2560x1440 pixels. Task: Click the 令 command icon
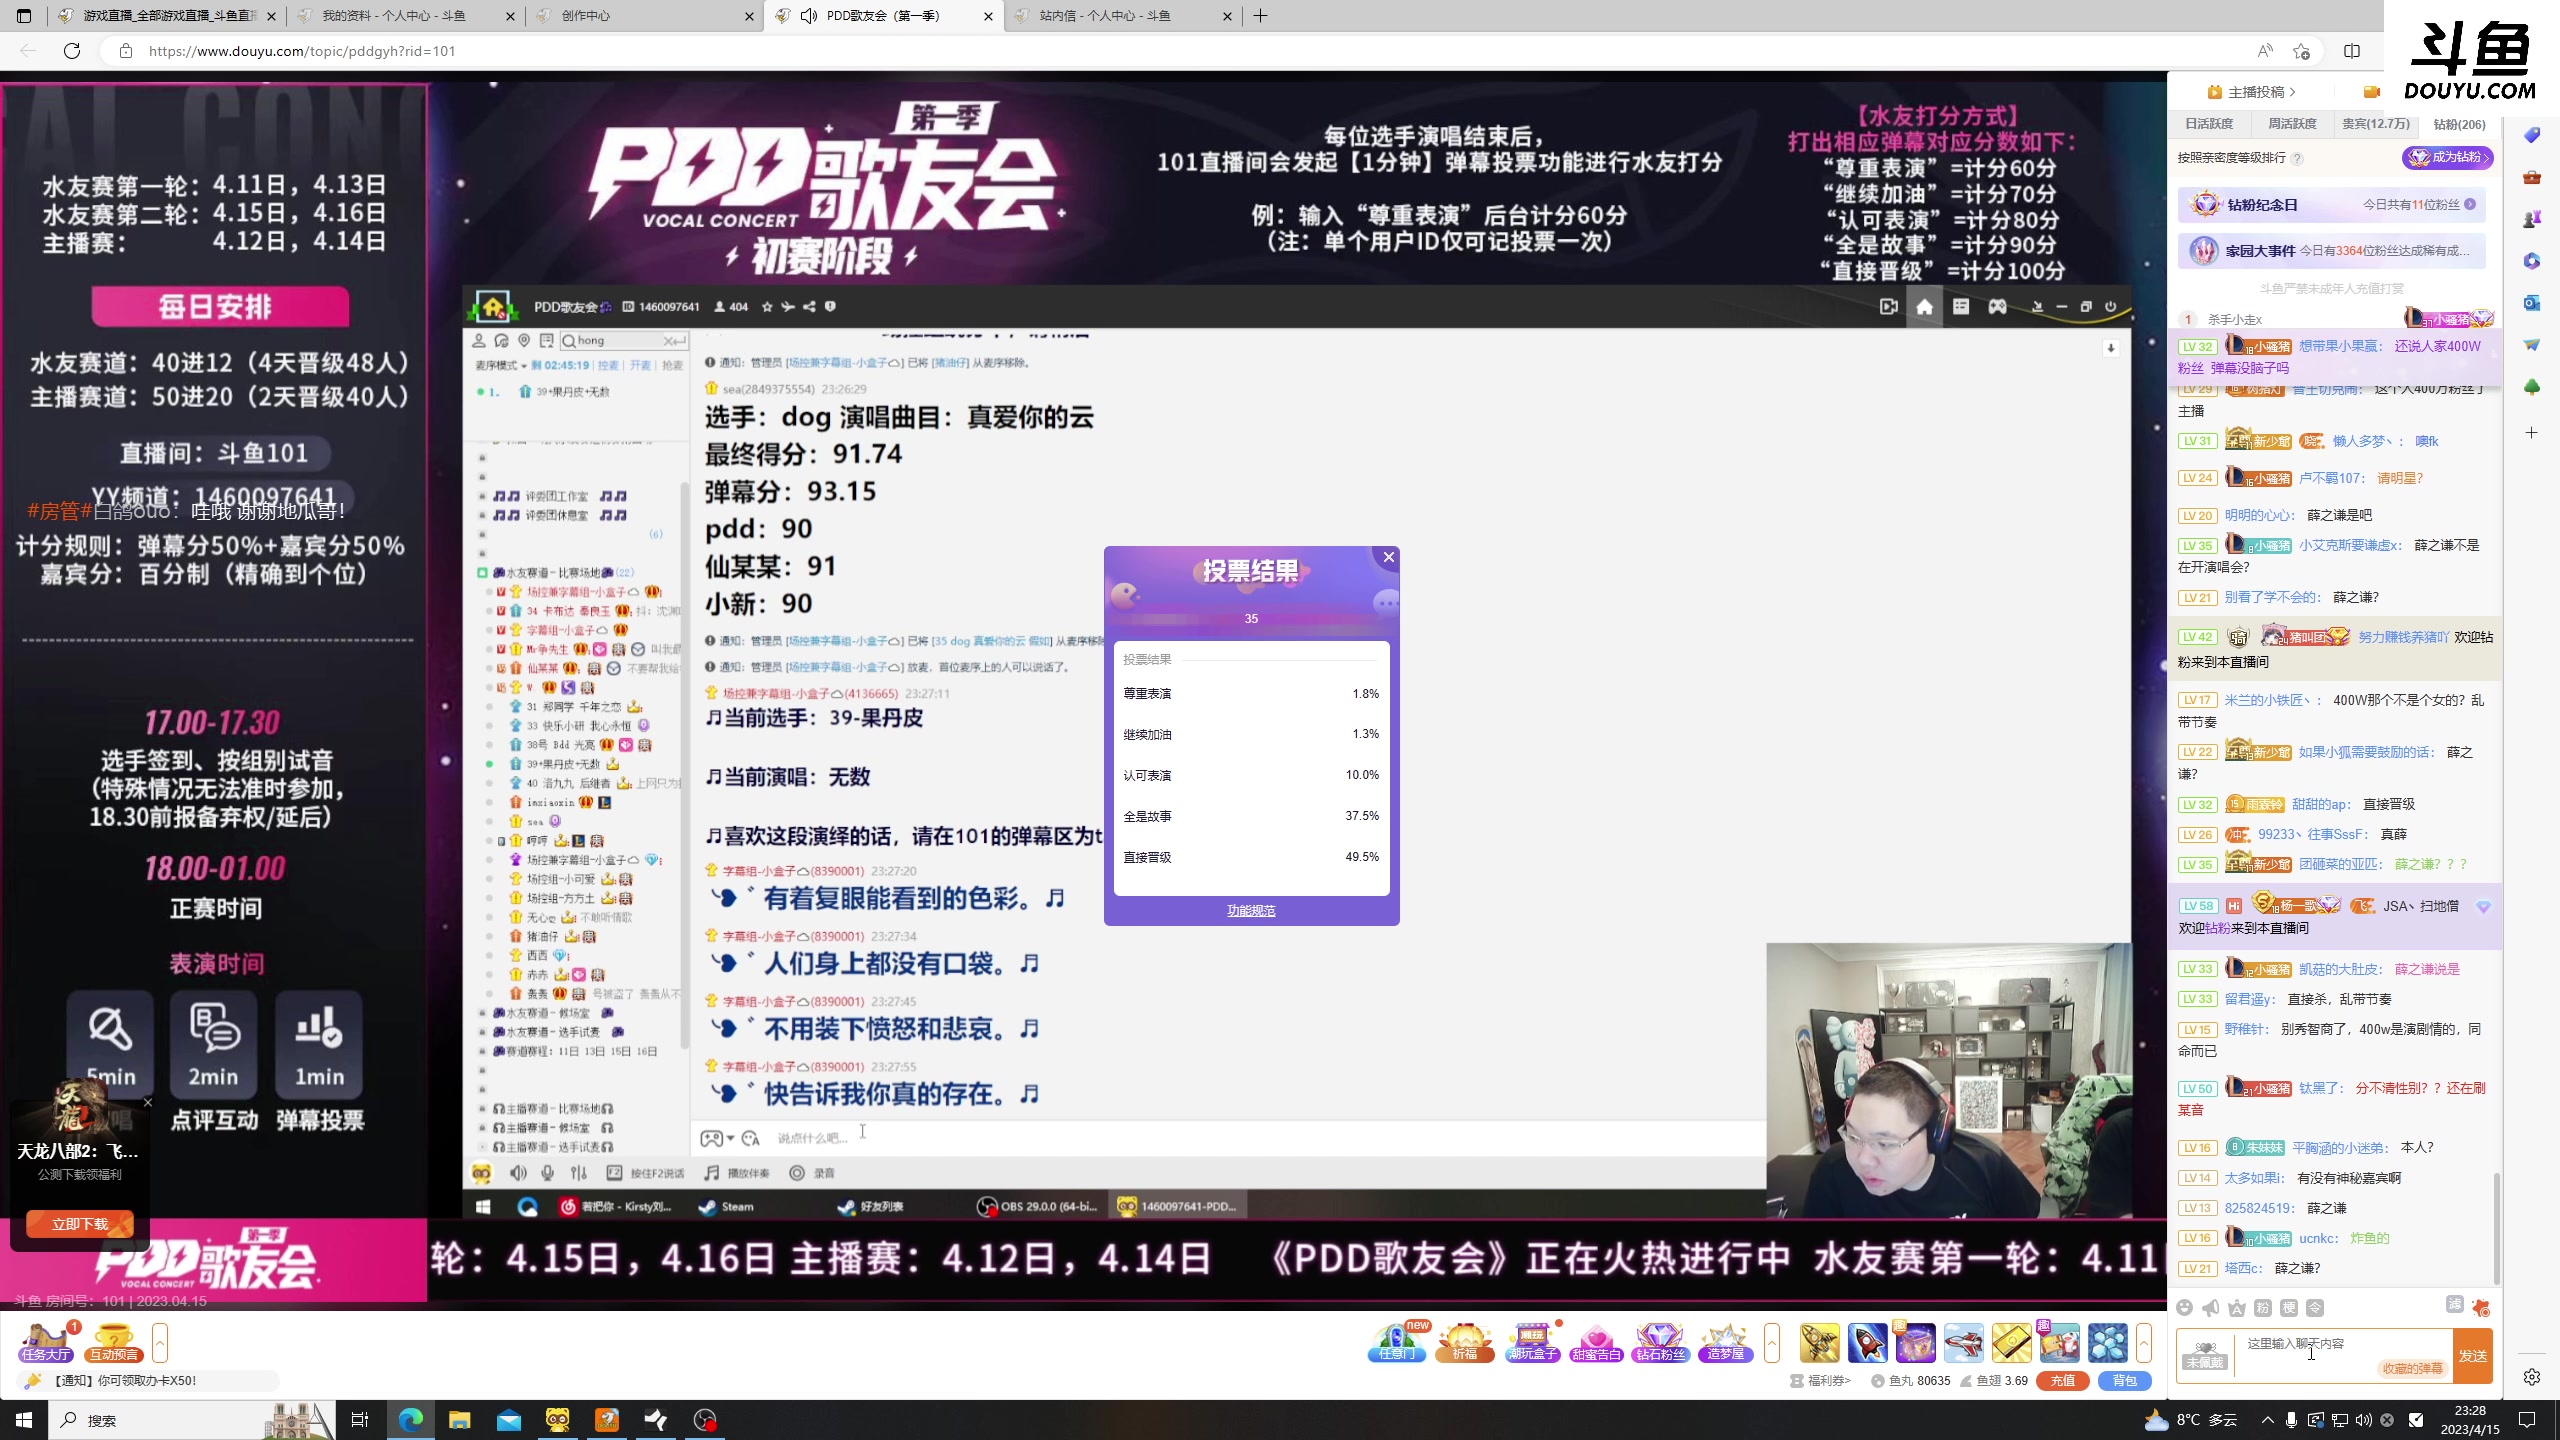tap(2315, 1308)
